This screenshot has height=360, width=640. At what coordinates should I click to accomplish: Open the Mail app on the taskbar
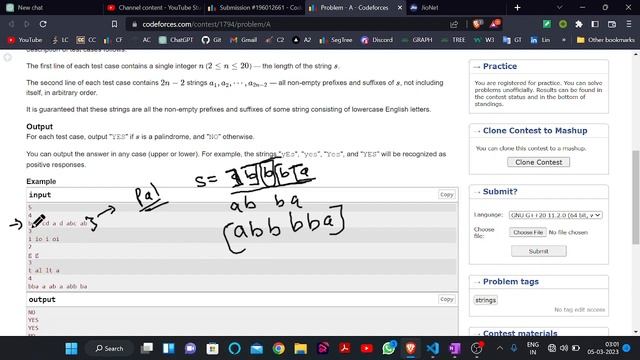(x=257, y=348)
